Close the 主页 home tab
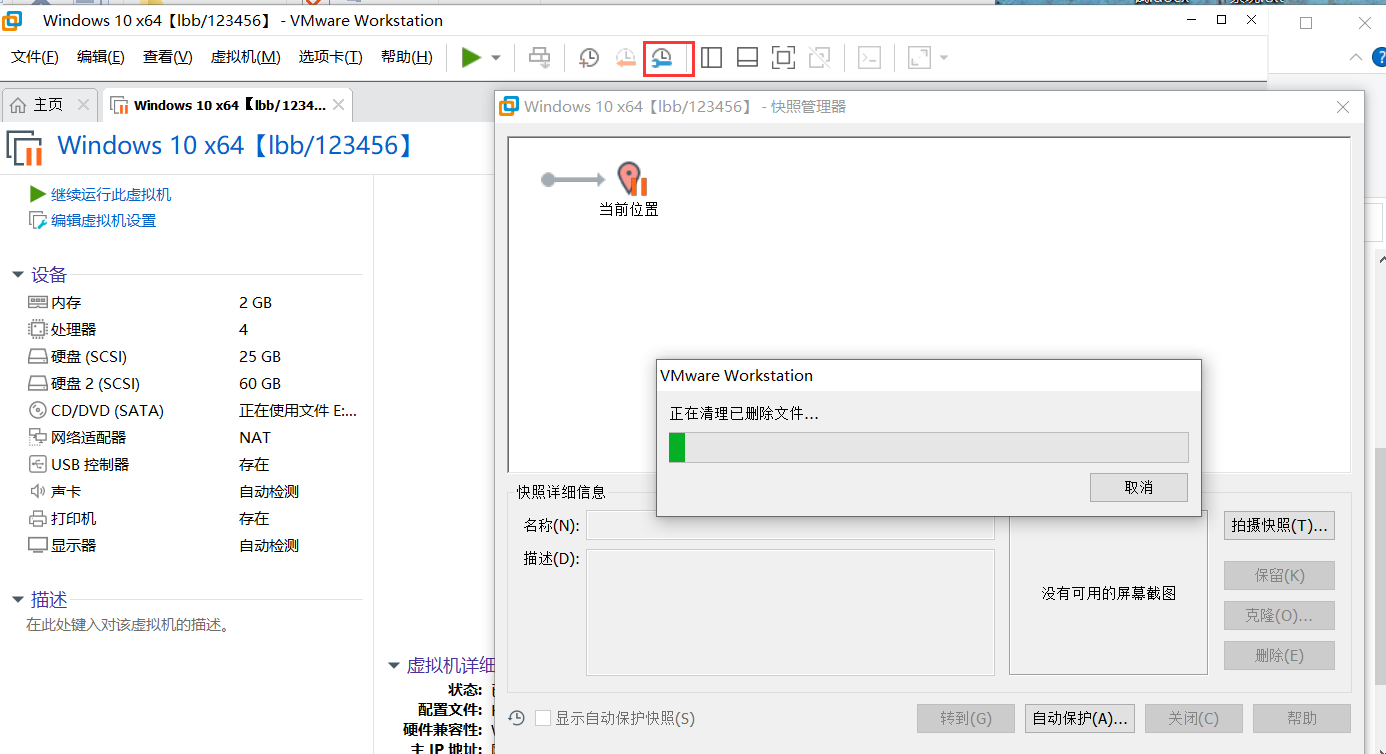This screenshot has height=754, width=1386. 83,105
